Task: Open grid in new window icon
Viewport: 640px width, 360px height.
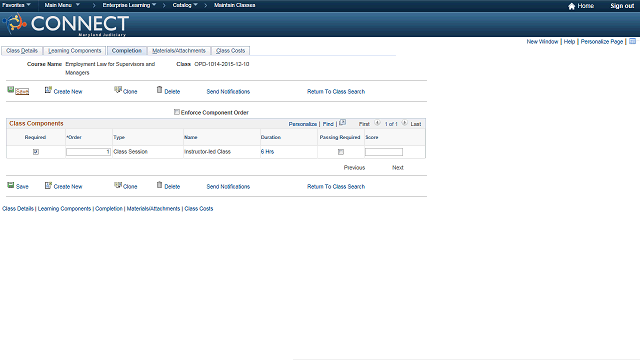Action: (x=342, y=122)
